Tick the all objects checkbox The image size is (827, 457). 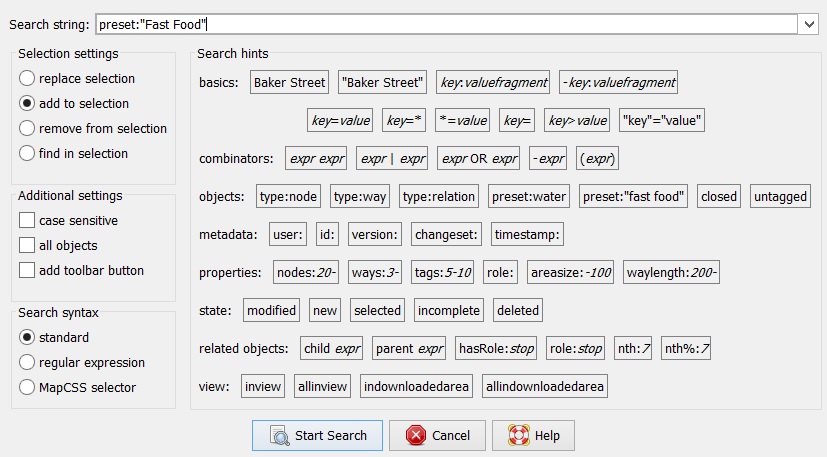27,245
